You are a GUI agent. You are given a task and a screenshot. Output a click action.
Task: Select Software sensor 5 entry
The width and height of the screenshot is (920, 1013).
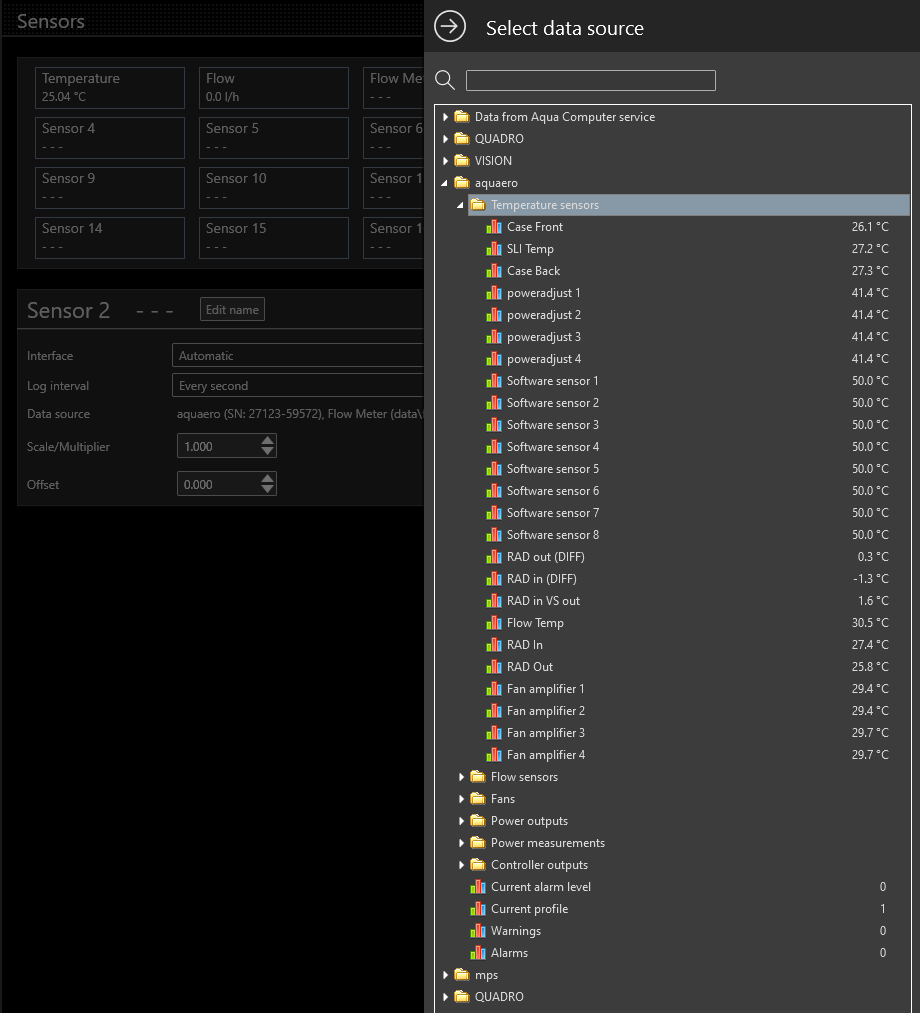pyautogui.click(x=552, y=469)
